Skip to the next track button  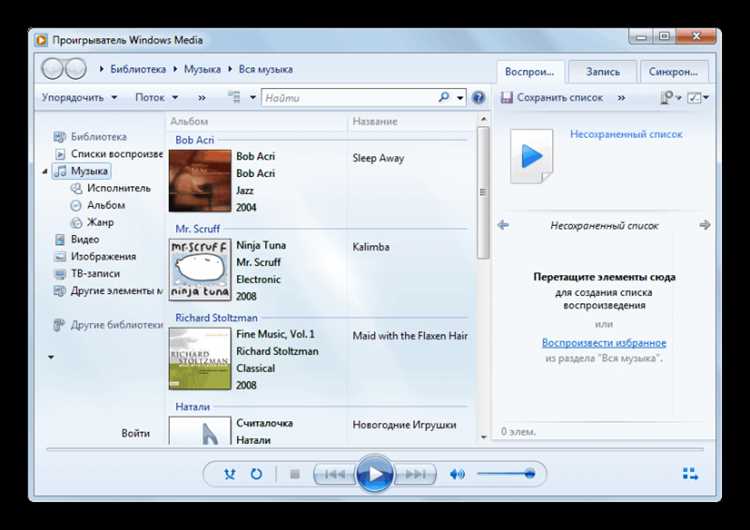pyautogui.click(x=415, y=474)
